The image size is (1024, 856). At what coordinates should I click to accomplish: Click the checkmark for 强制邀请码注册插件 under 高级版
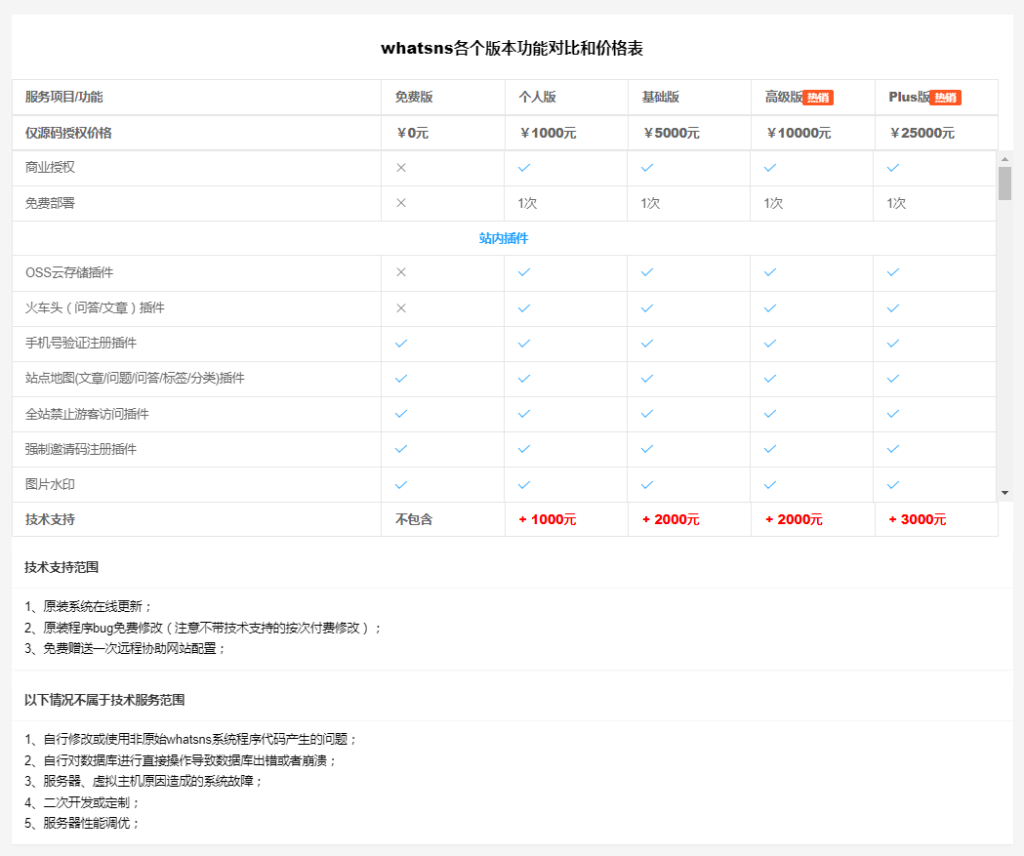770,449
